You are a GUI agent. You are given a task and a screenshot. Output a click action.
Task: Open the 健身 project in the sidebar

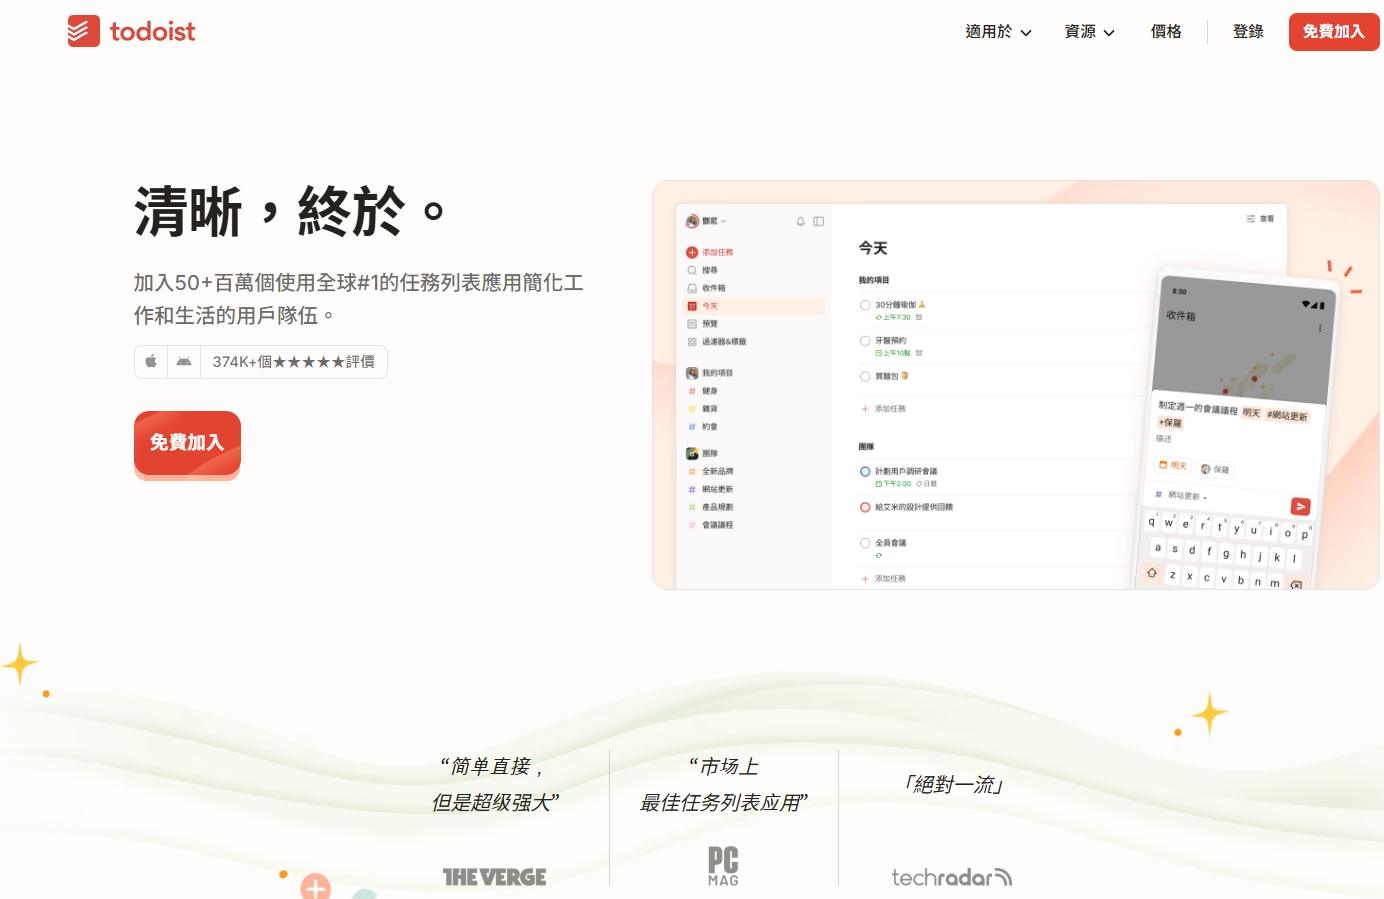coord(703,391)
